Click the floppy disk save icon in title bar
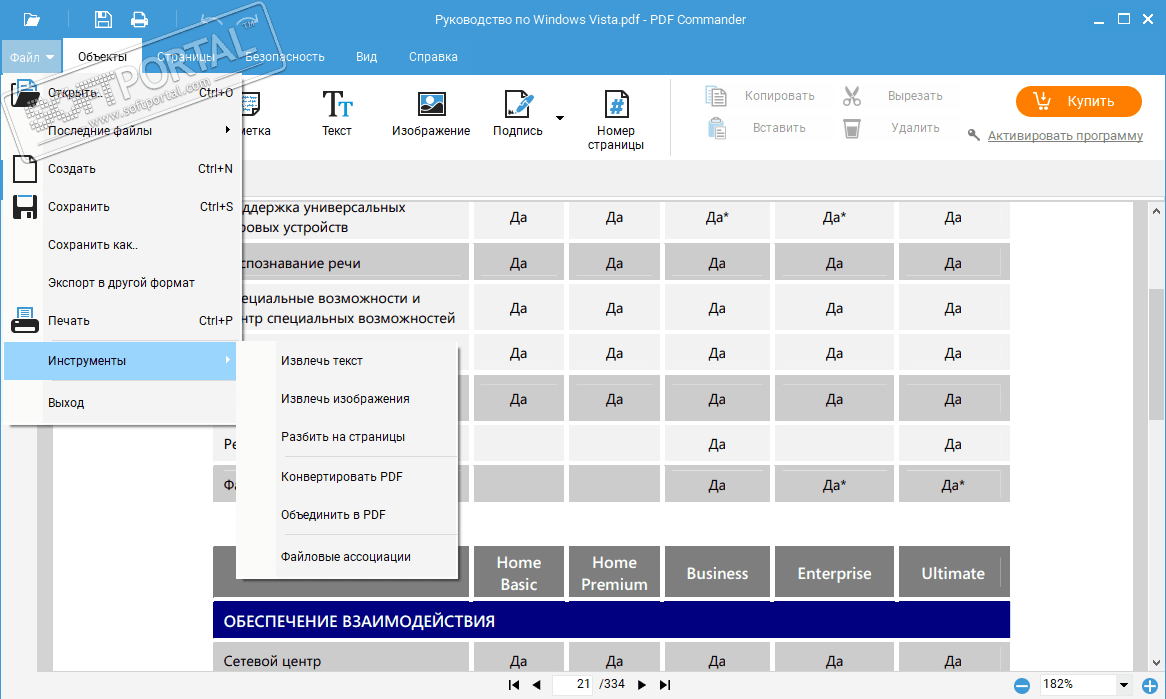Image resolution: width=1166 pixels, height=699 pixels. coord(103,20)
